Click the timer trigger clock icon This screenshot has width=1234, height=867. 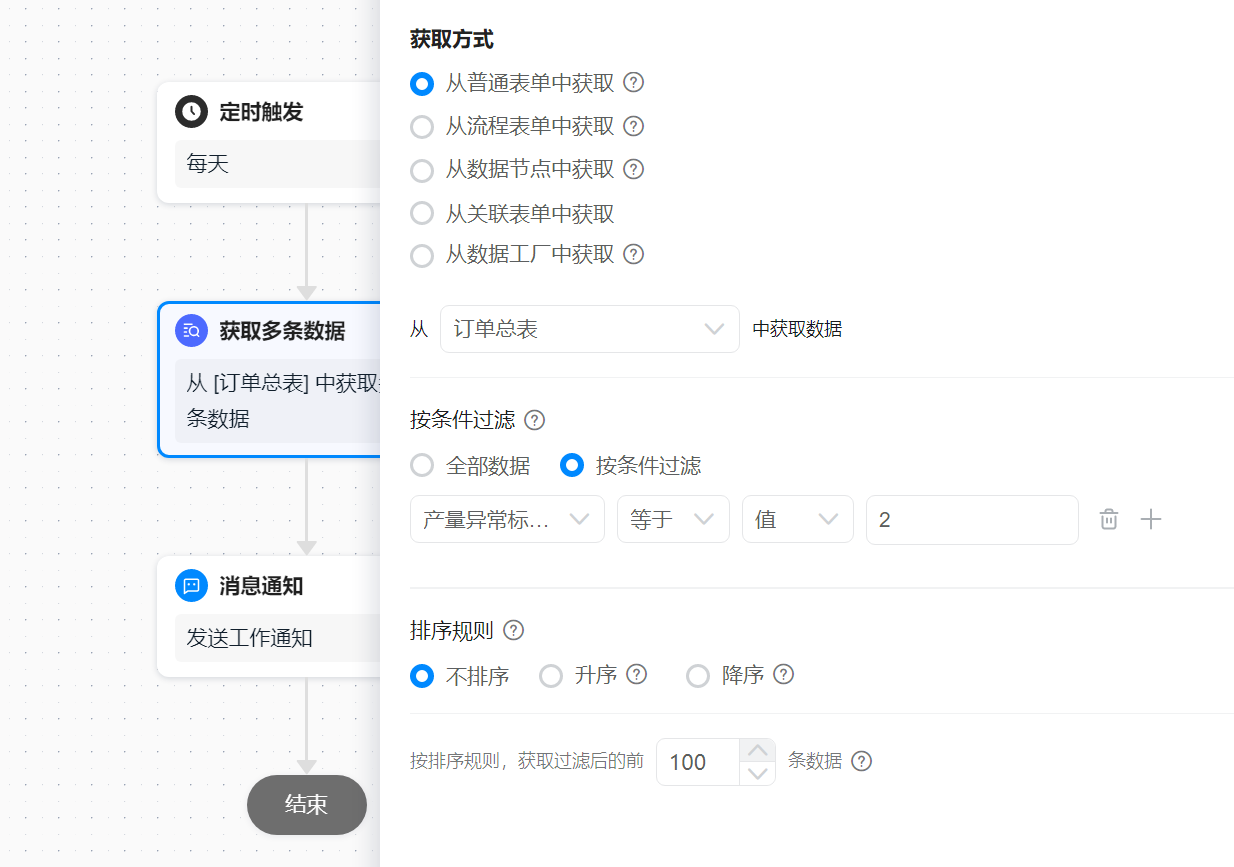(191, 112)
